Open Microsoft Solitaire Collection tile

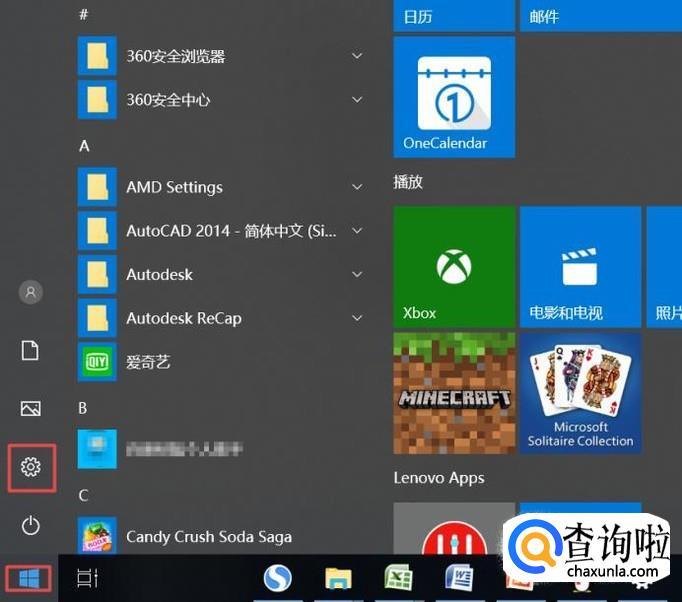coord(580,394)
